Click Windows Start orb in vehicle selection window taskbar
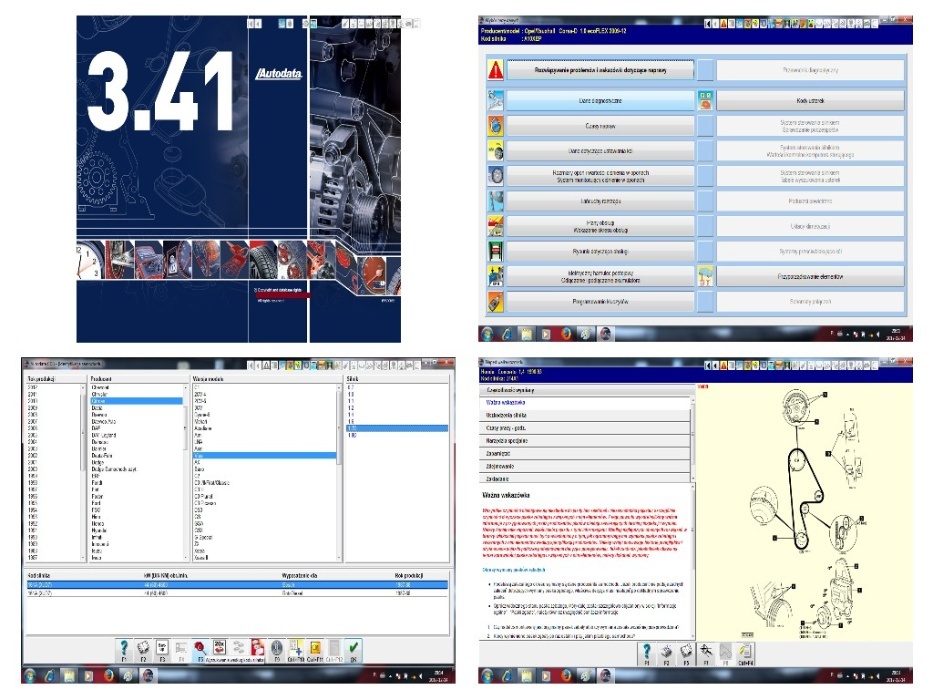Viewport: 933px width, 700px height. 30,676
